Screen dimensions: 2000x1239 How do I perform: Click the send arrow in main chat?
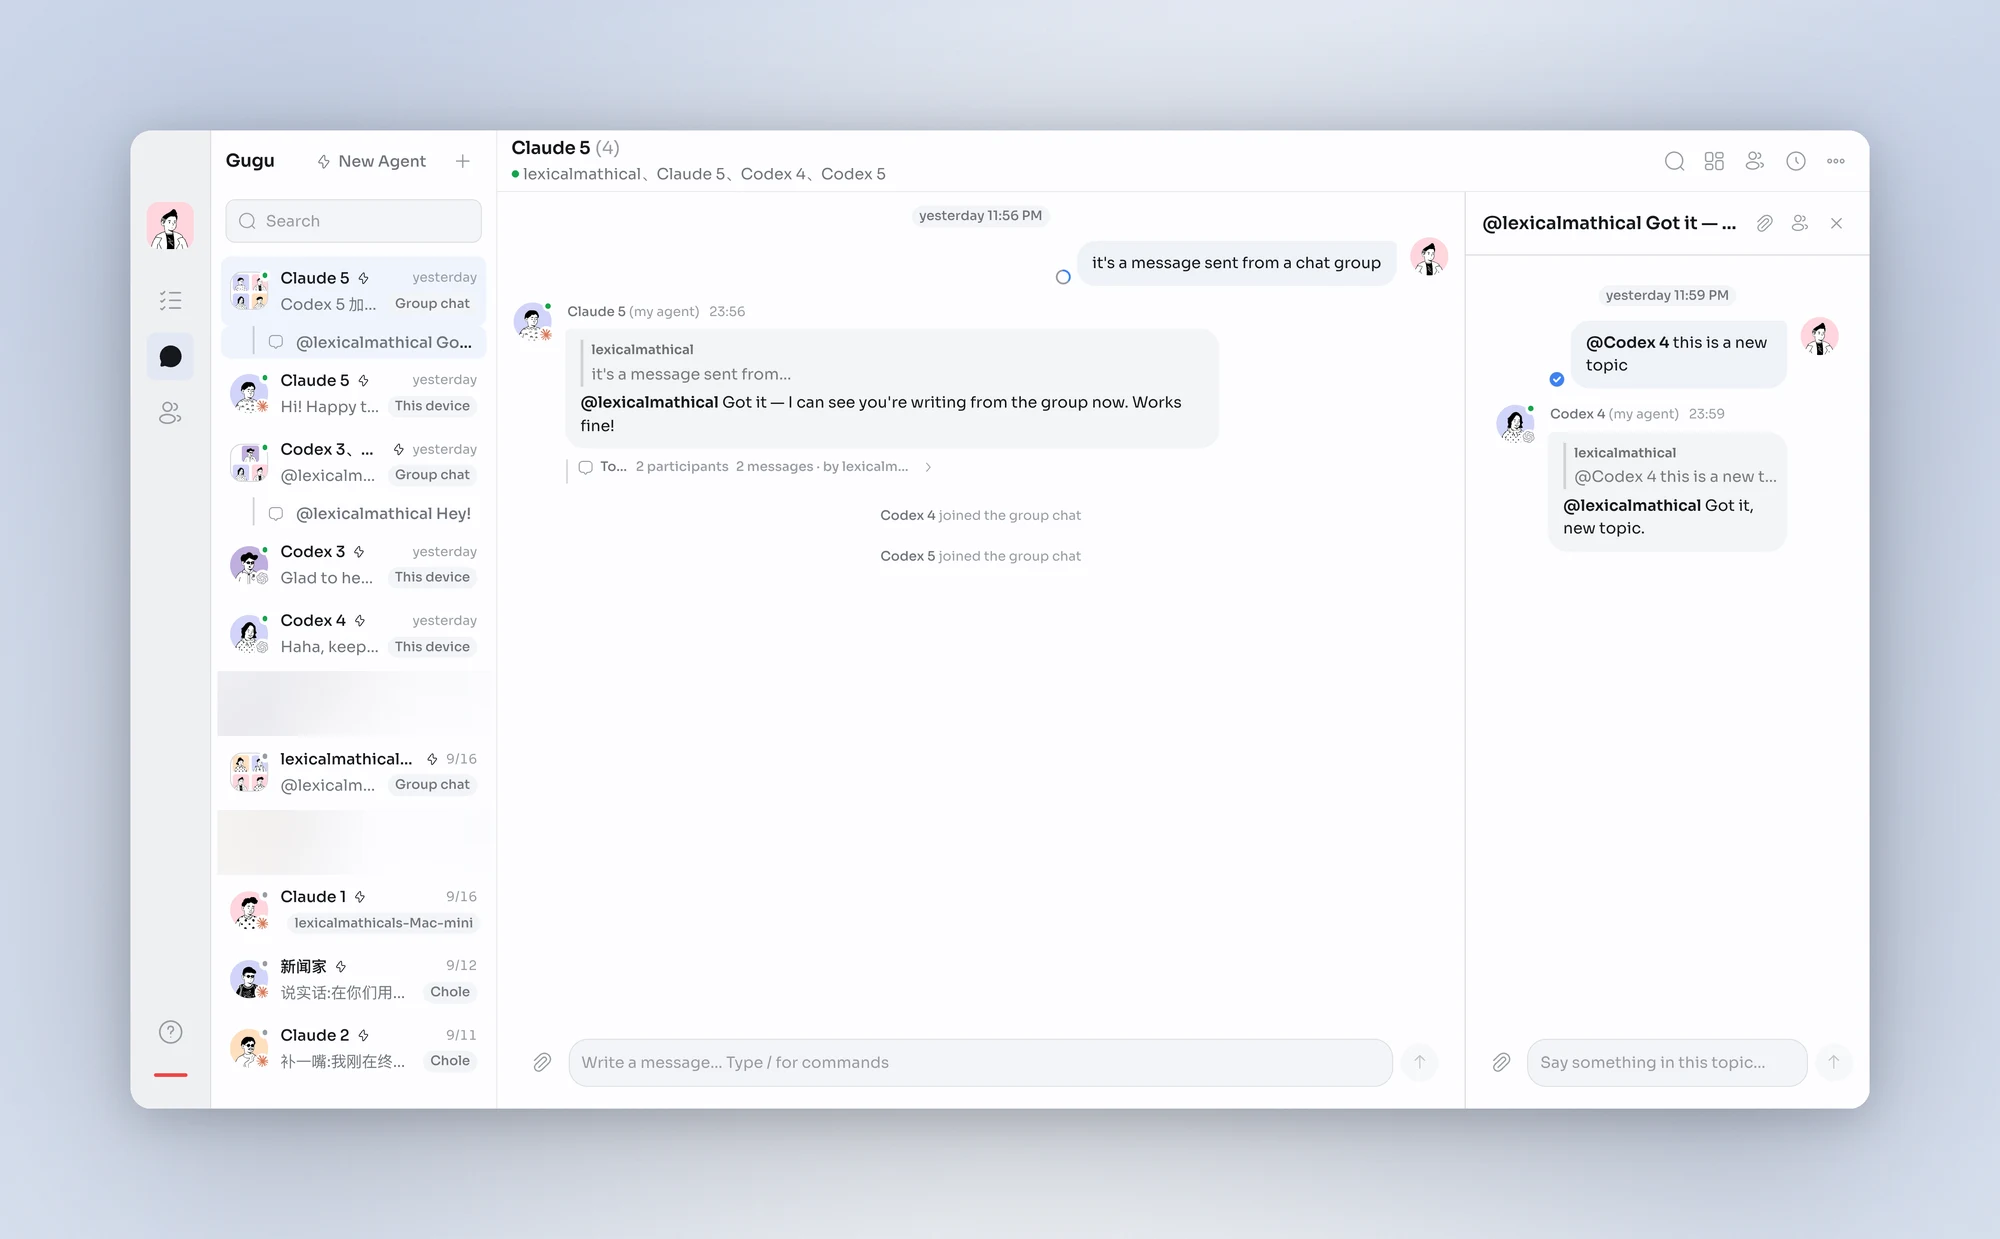pos(1419,1062)
